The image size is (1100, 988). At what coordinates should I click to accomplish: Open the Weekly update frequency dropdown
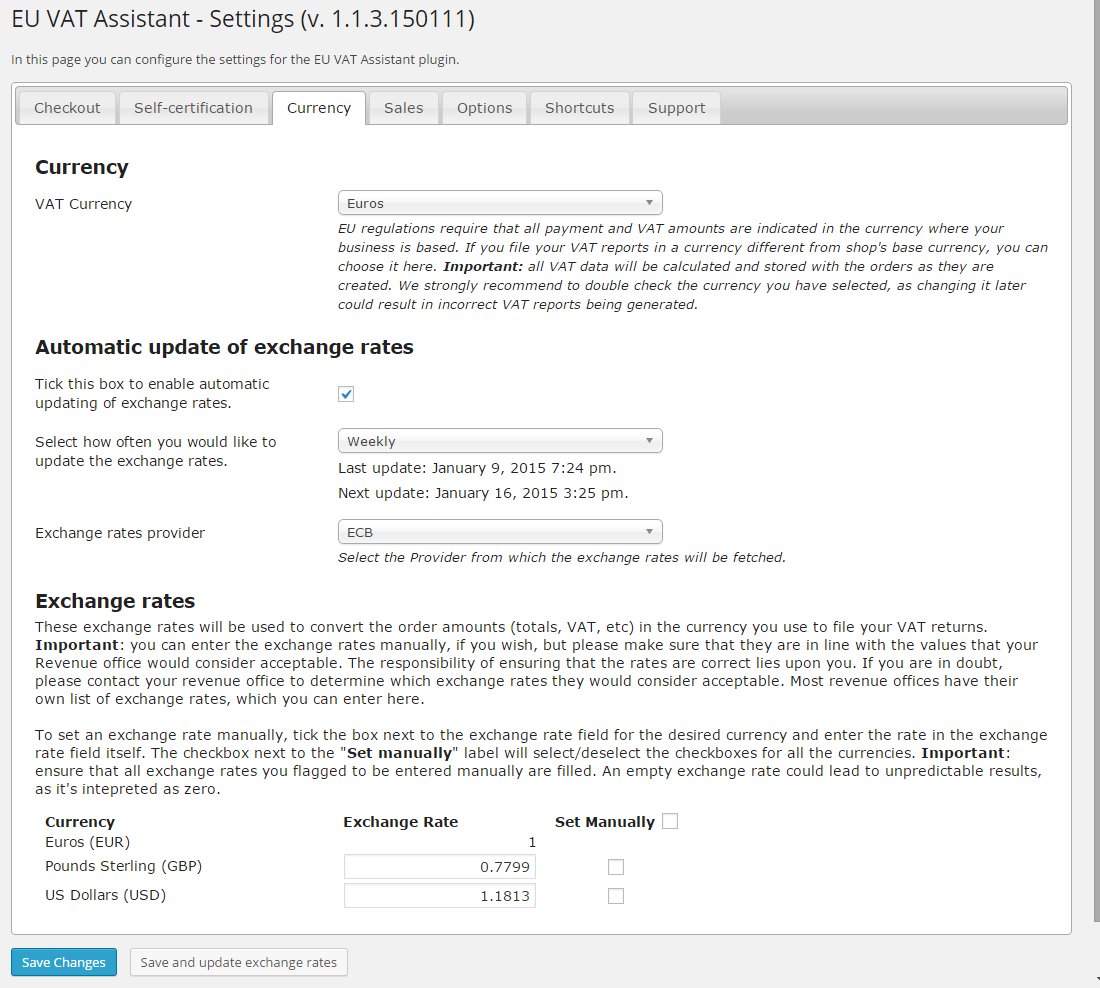coord(500,441)
